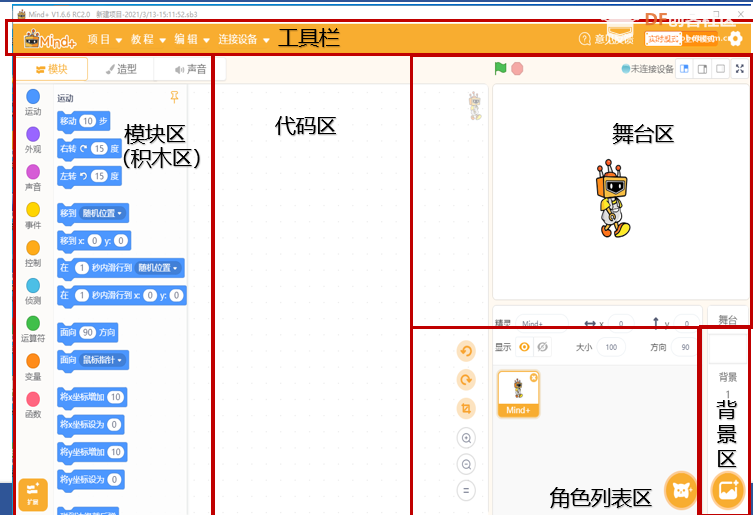The width and height of the screenshot is (753, 515).
Task: Click the robot sprite on the stage
Action: pos(612,198)
